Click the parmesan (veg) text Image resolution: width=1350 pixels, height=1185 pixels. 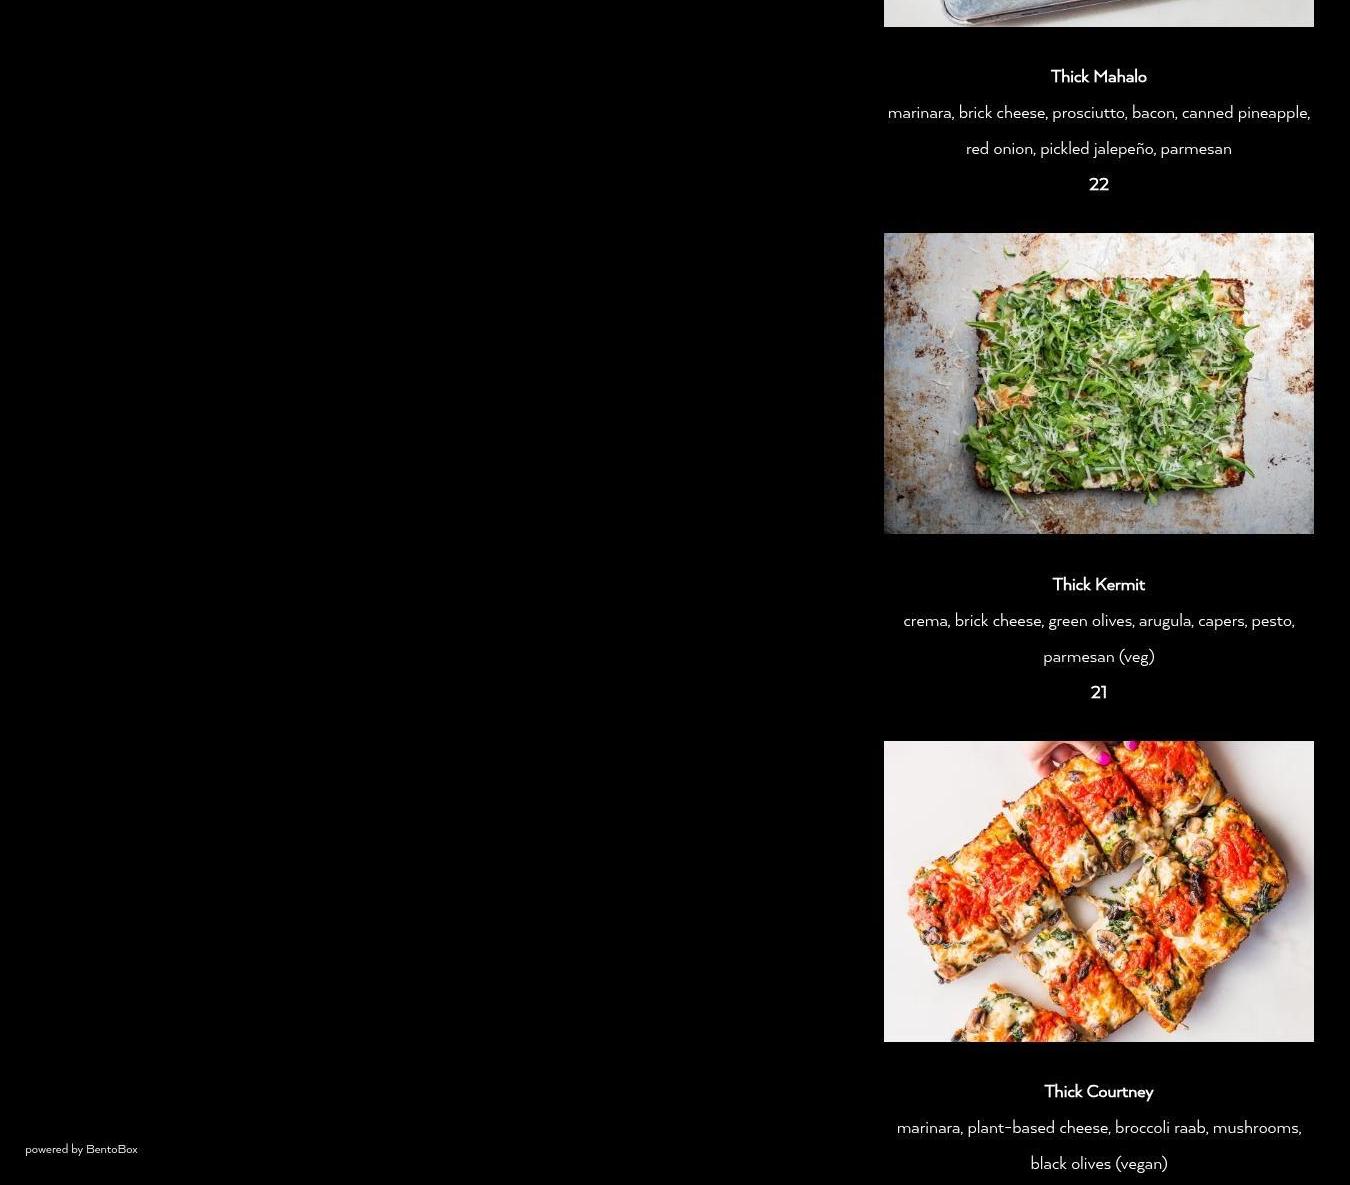[1098, 656]
